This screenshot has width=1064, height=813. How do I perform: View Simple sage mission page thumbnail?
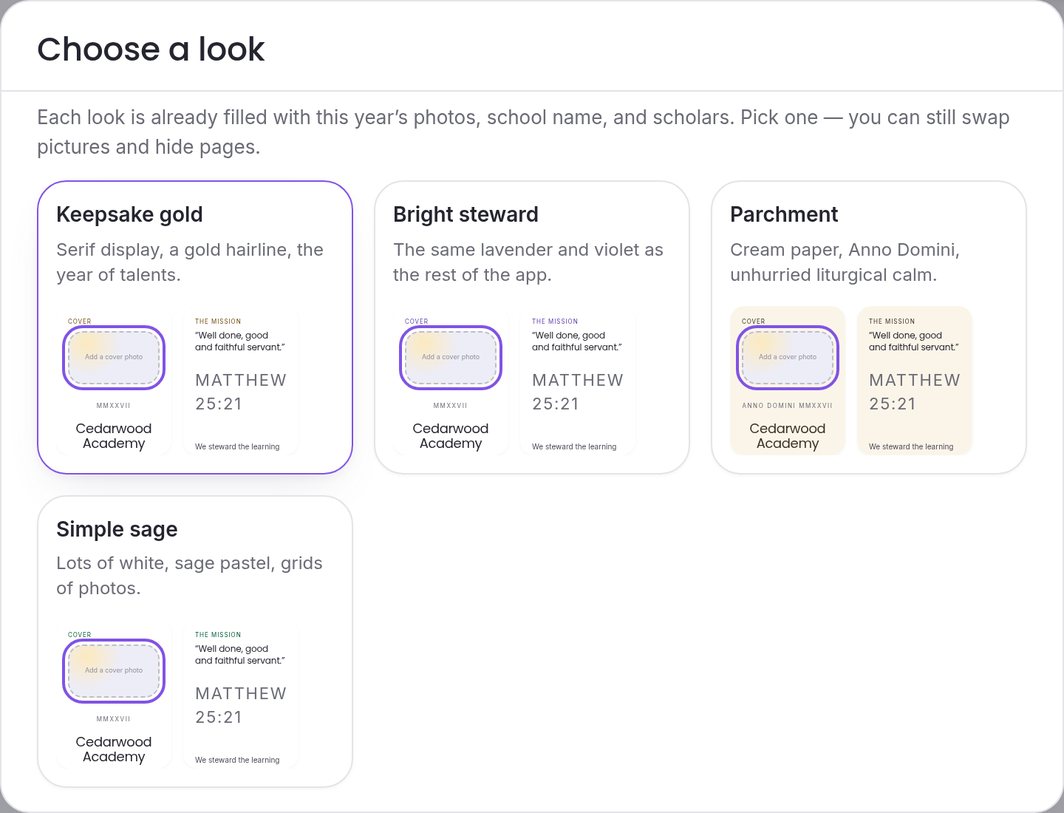point(241,694)
